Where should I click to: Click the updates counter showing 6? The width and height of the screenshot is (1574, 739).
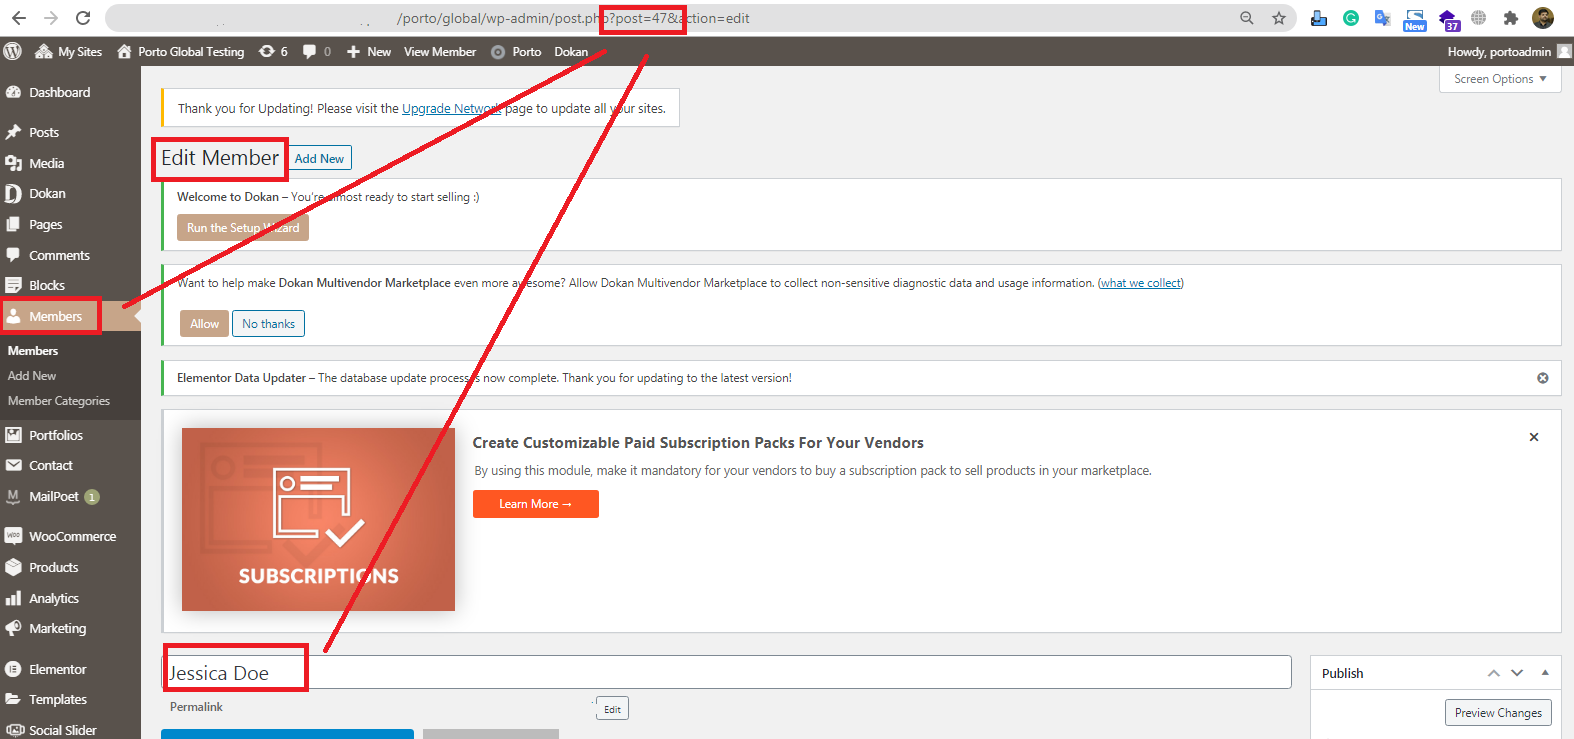(x=273, y=51)
